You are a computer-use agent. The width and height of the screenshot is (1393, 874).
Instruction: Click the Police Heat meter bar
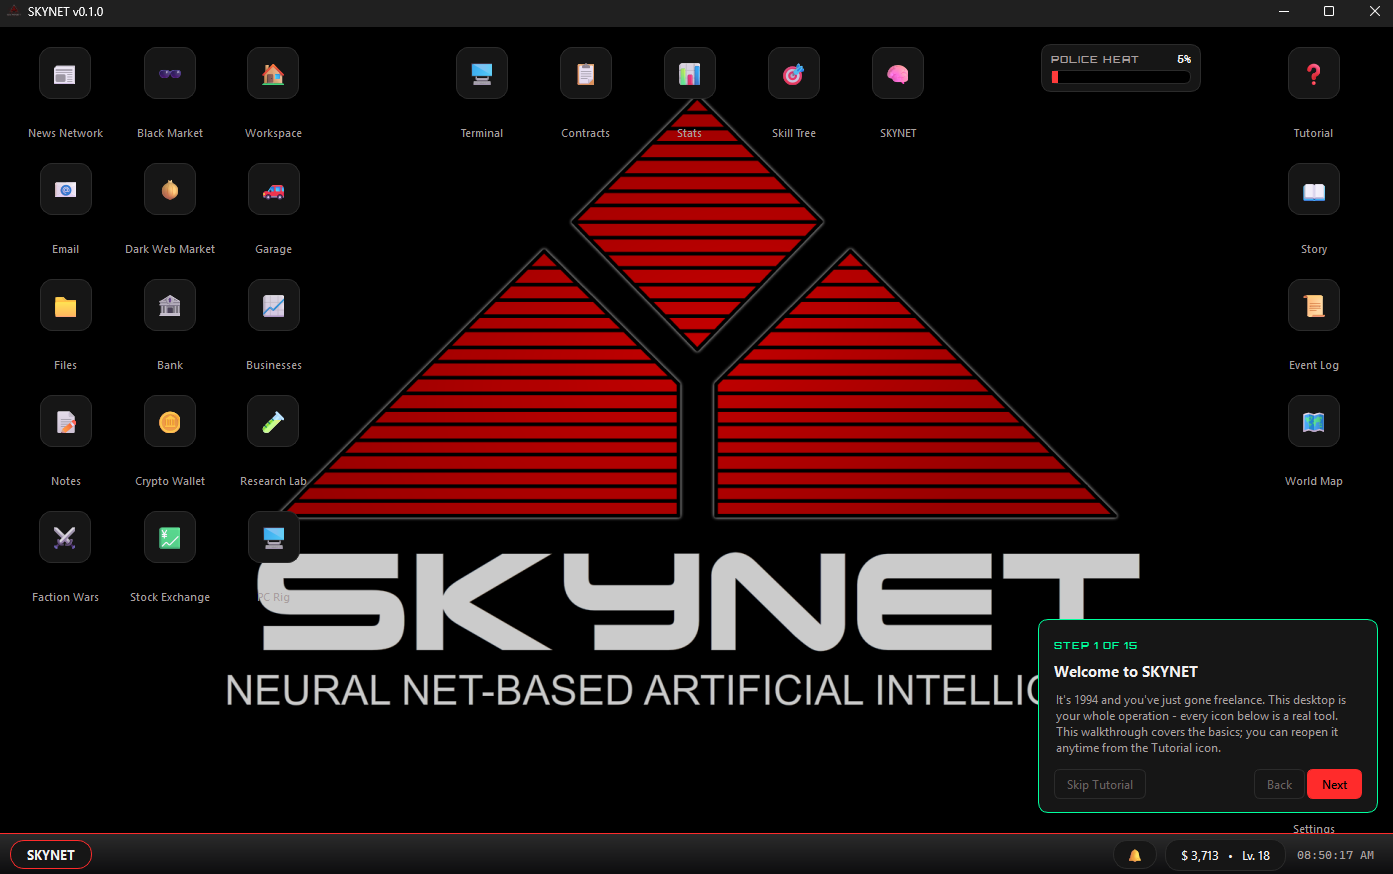click(1120, 77)
